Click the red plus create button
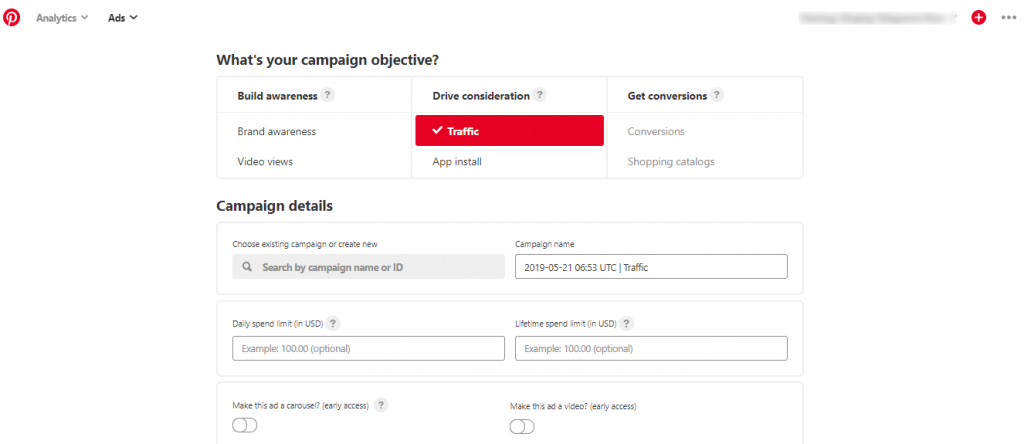Viewport: 1024px width, 444px height. (x=978, y=18)
